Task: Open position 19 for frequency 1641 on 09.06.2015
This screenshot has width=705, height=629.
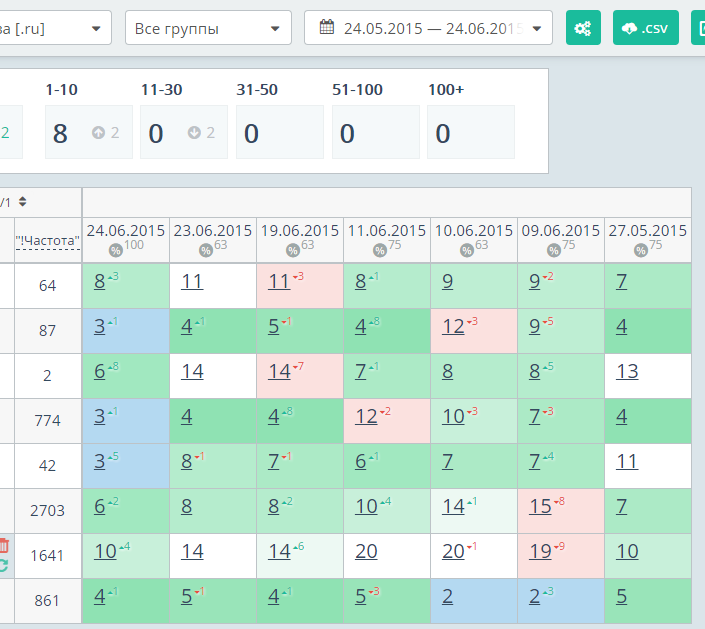Action: click(x=540, y=552)
